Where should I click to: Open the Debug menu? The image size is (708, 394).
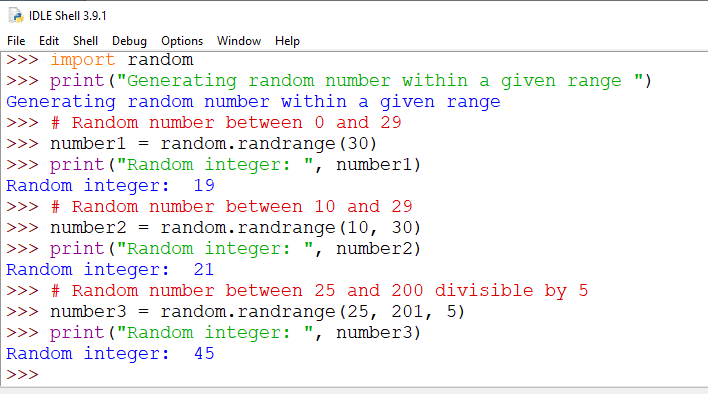129,41
